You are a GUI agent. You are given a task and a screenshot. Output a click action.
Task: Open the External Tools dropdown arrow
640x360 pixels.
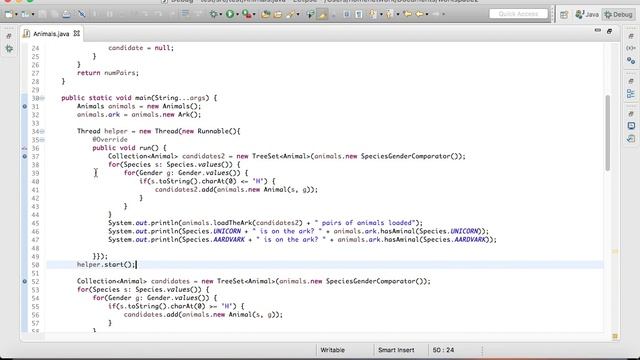pos(254,14)
